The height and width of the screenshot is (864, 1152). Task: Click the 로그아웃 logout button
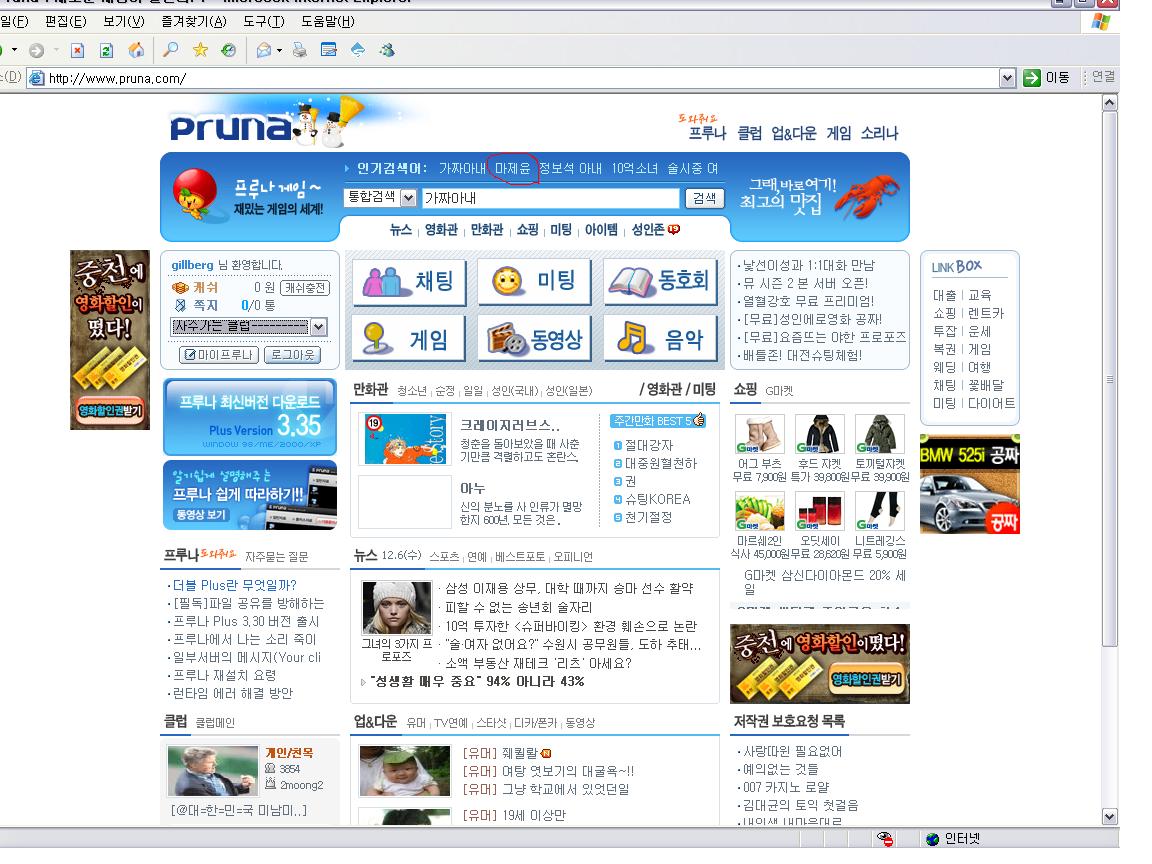click(x=292, y=355)
